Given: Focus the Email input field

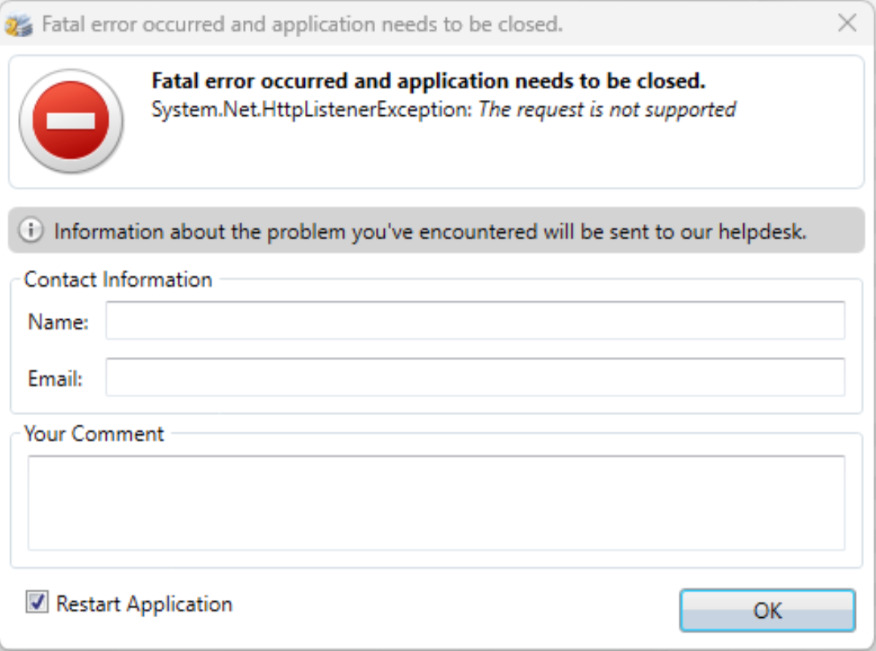Looking at the screenshot, I should pyautogui.click(x=475, y=378).
